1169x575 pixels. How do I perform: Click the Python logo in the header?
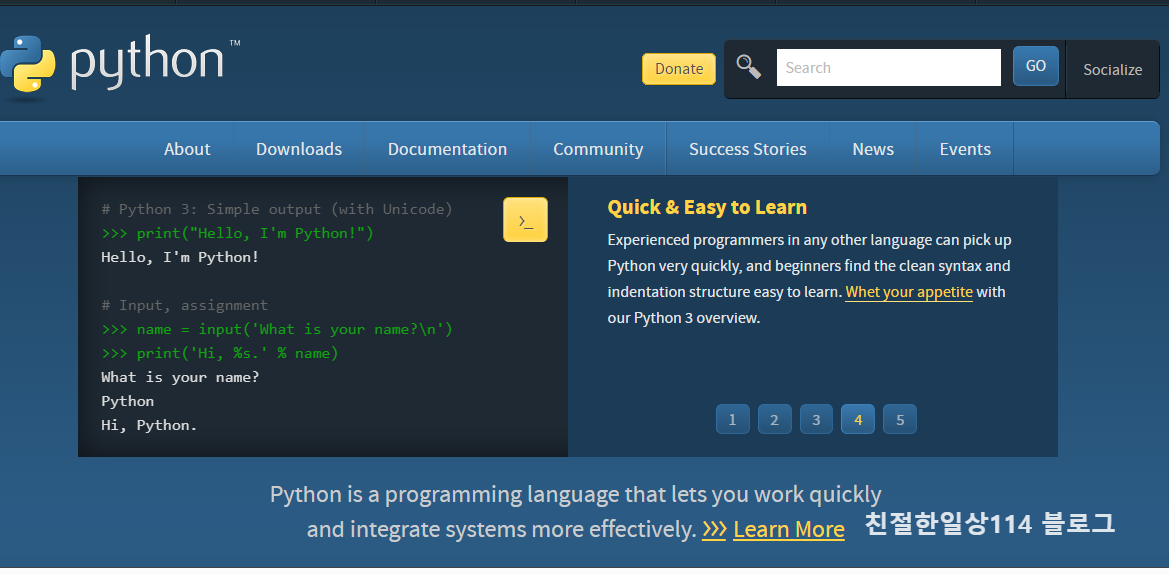pyautogui.click(x=119, y=66)
